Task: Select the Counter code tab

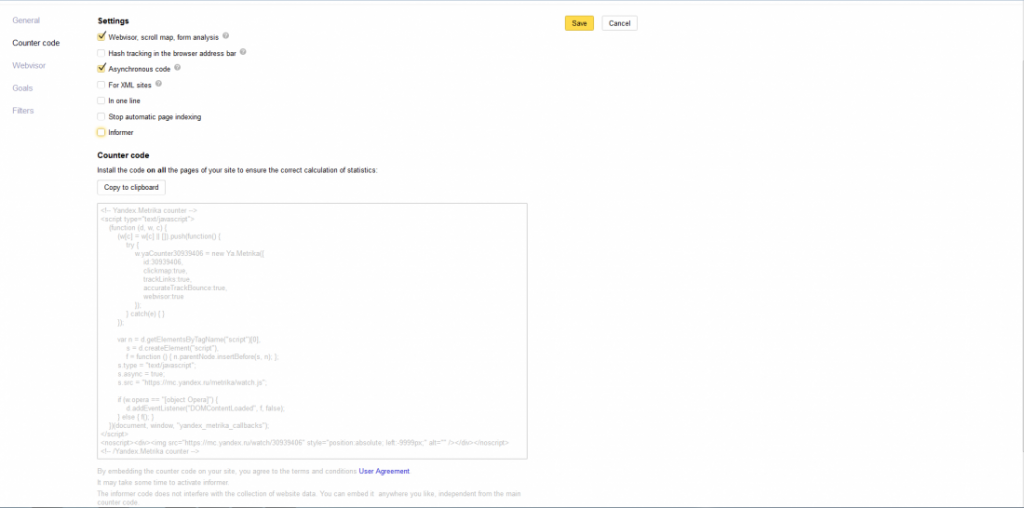Action: pyautogui.click(x=36, y=43)
